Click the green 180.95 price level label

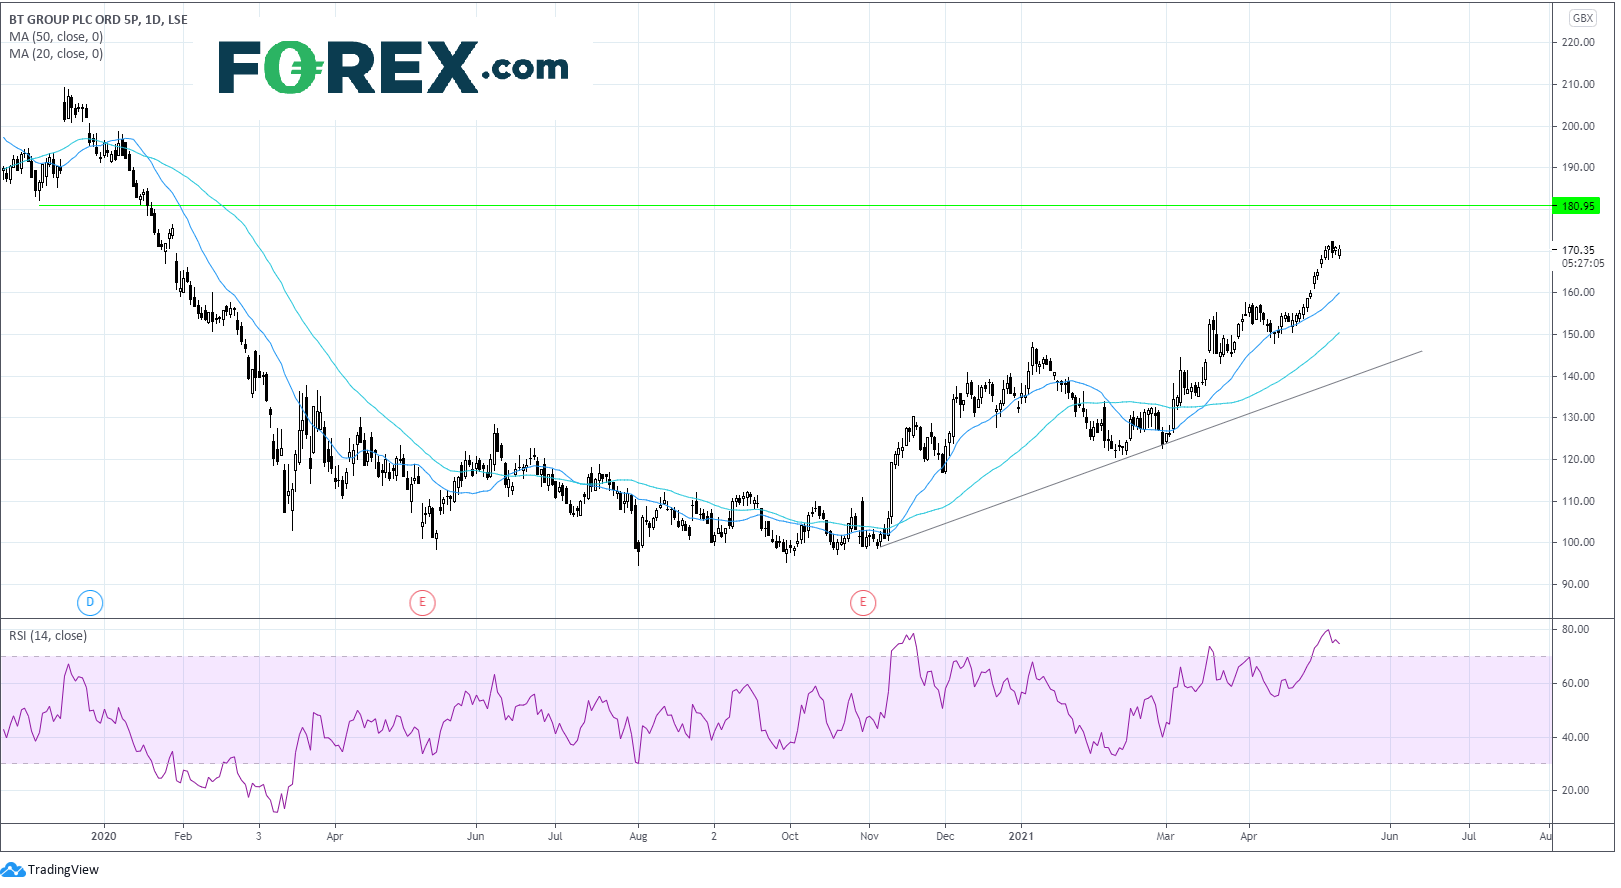[x=1576, y=206]
